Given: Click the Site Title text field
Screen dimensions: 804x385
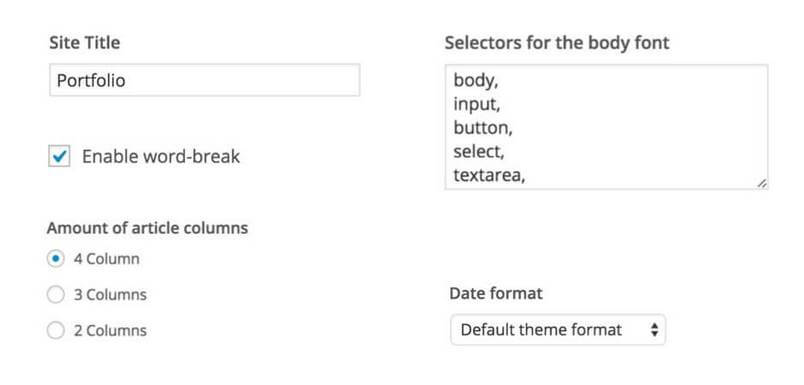Looking at the screenshot, I should (205, 80).
